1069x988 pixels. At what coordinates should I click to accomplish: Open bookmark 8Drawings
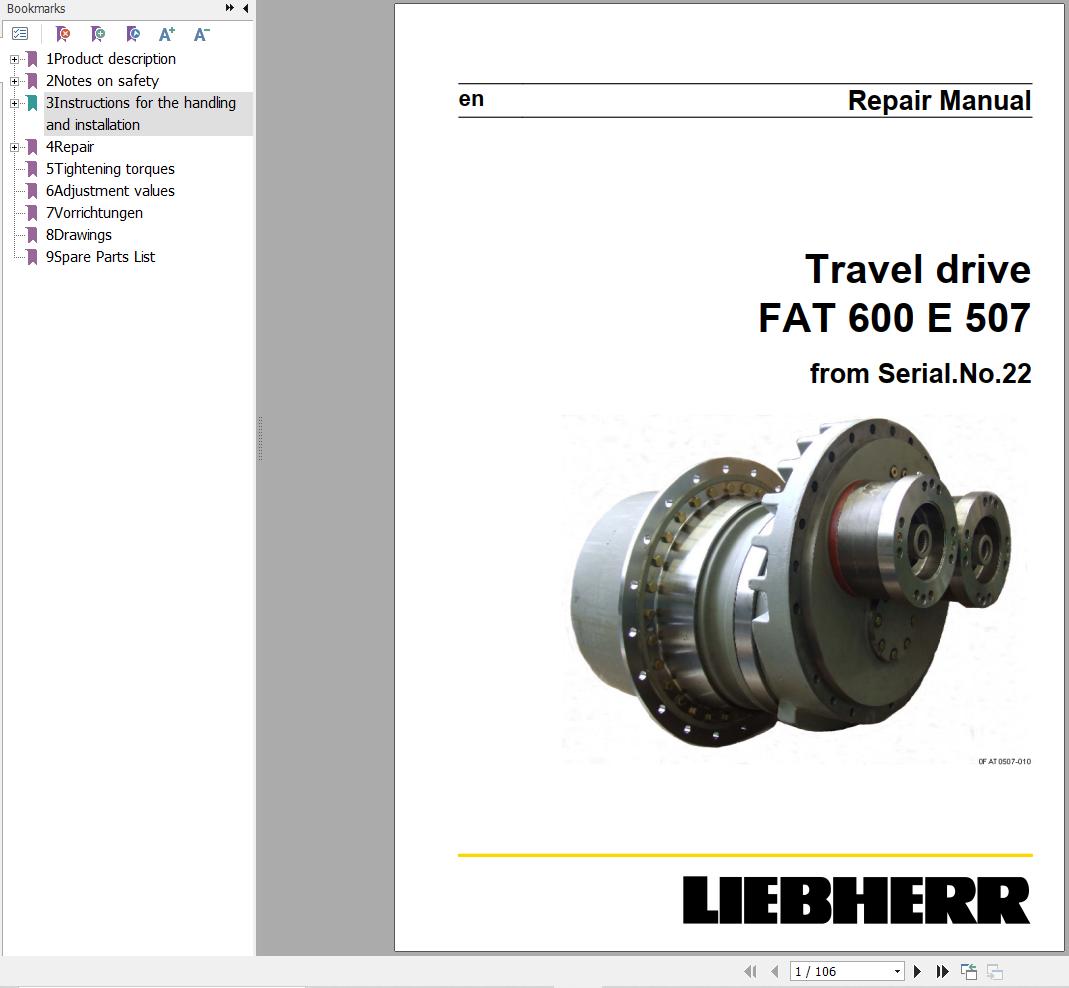pyautogui.click(x=78, y=235)
